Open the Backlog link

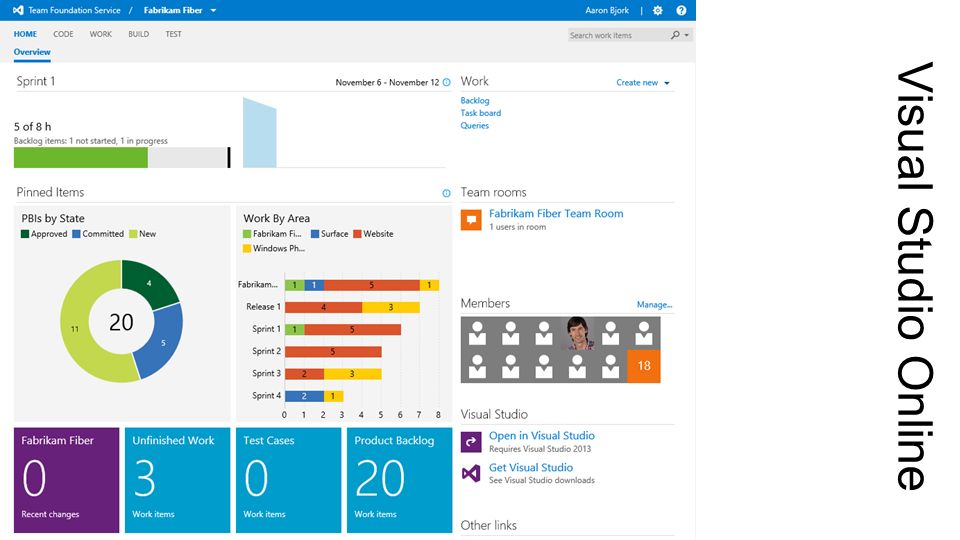(x=474, y=100)
